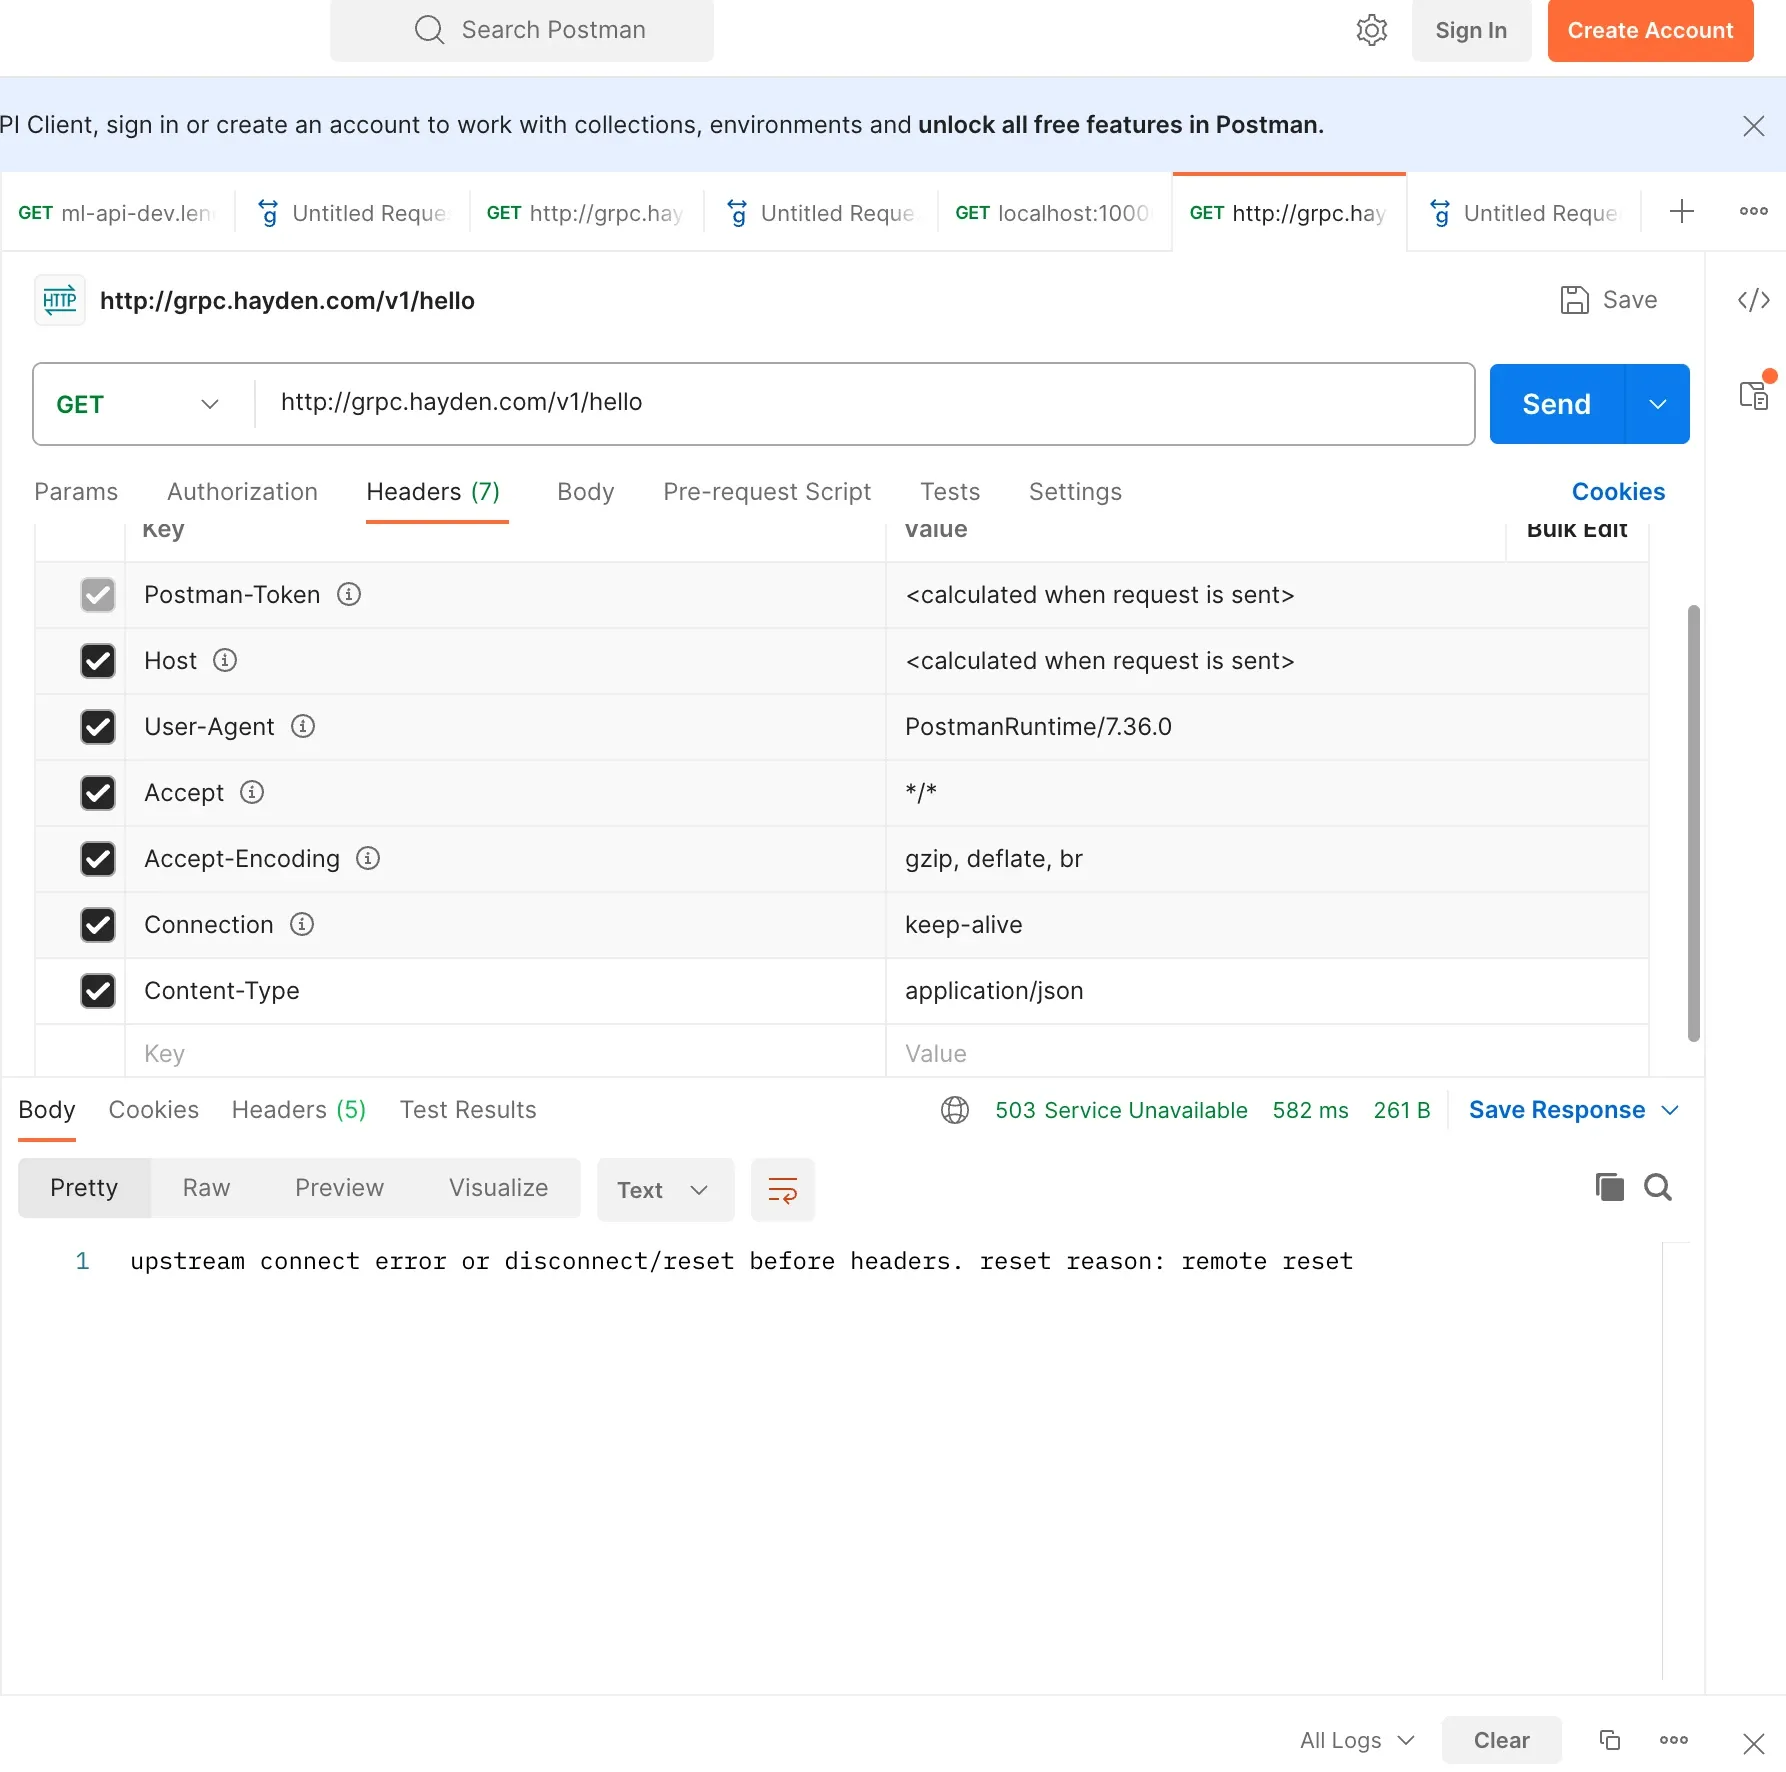Open the All Logs filter dropdown
The height and width of the screenshot is (1772, 1786).
[x=1357, y=1740]
